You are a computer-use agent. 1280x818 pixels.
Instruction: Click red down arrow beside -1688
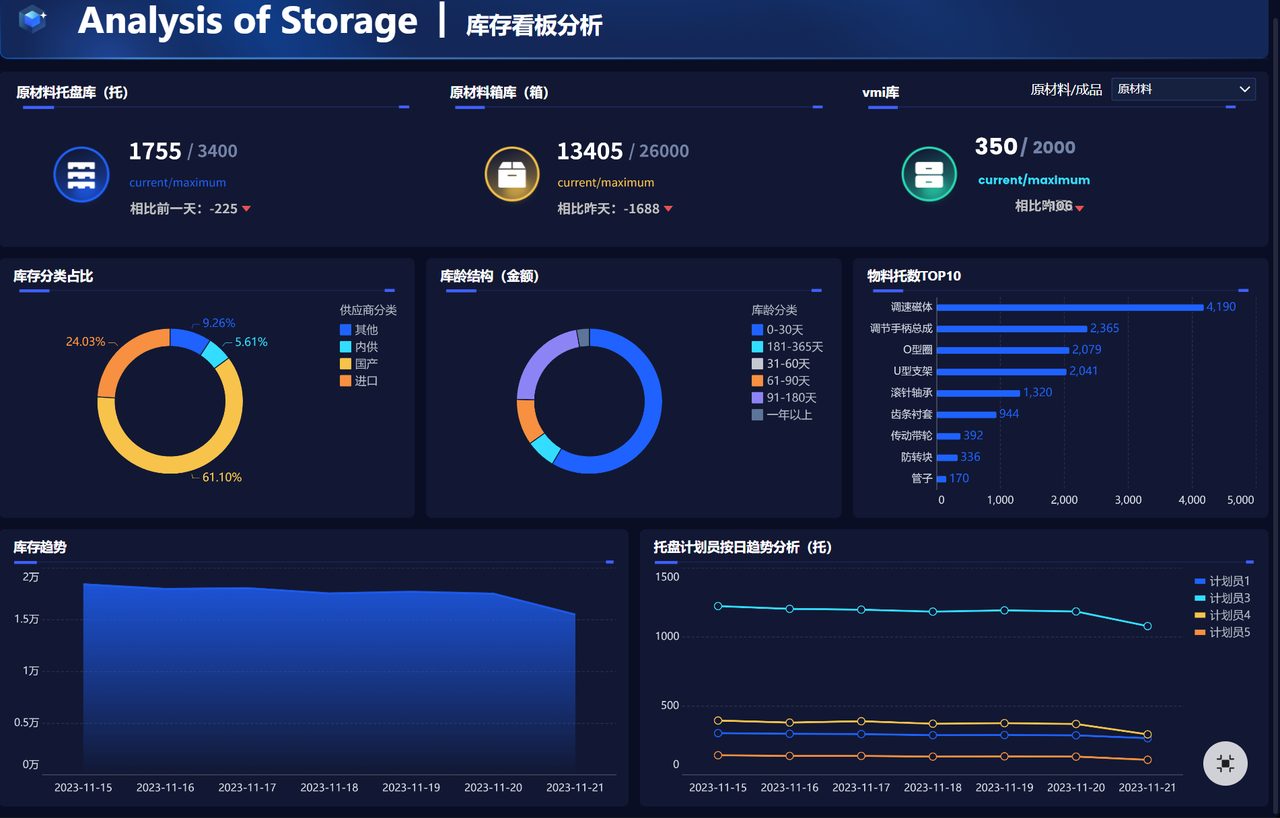668,209
